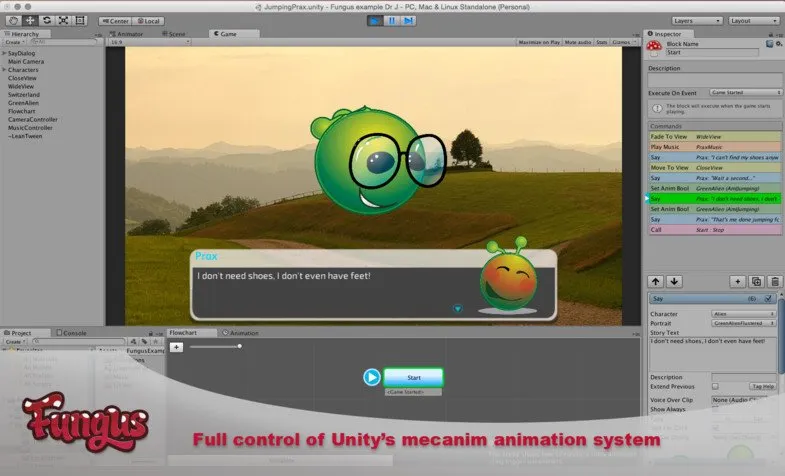Click the blue play icon beside Start block
785x476 pixels.
[371, 377]
